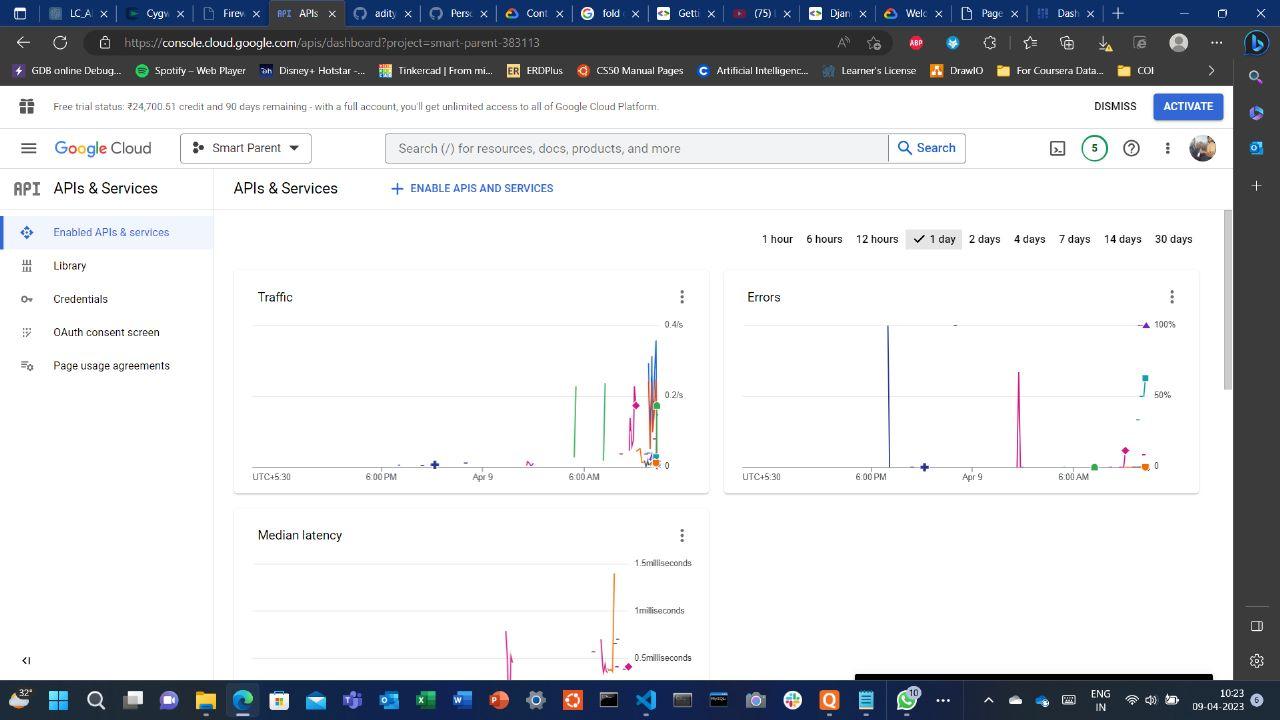
Task: Open the Tinkercad bookmark
Action: 435,70
